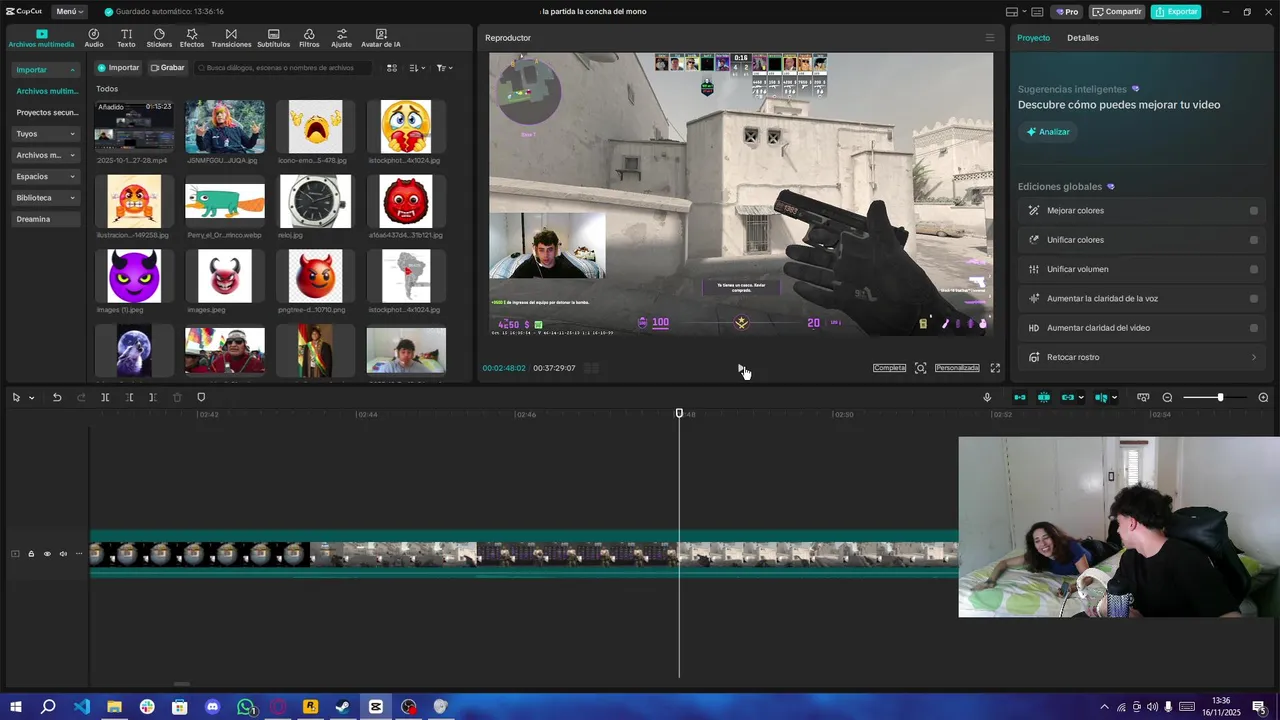Focus the media search field
Screen dimensions: 1280x720
pos(285,68)
